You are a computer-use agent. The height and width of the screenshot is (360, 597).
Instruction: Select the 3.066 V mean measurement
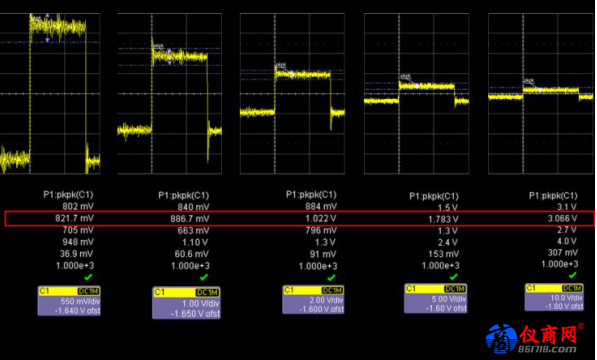coord(562,218)
